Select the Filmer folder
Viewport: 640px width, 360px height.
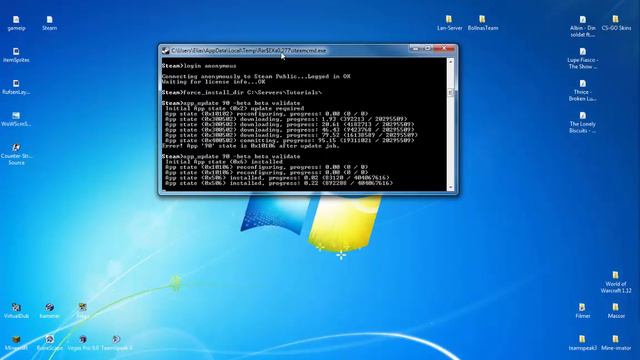pyautogui.click(x=582, y=311)
